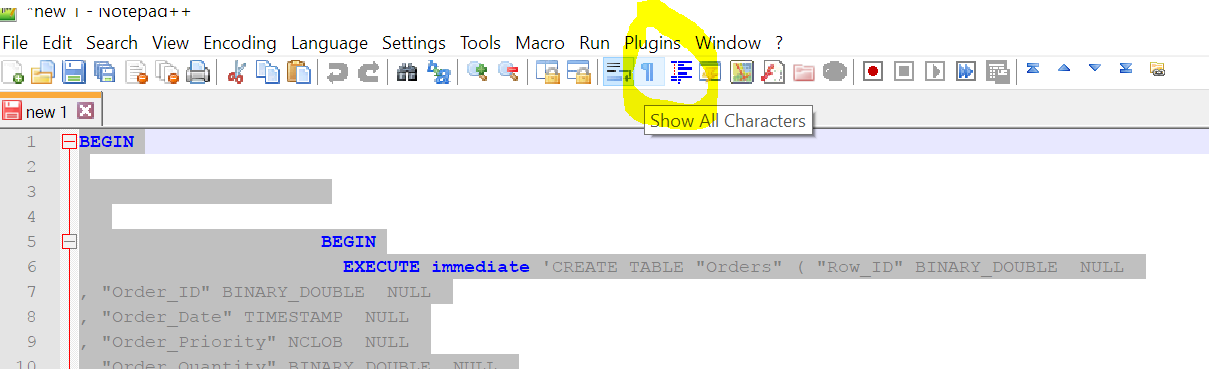Open the Edit menu

(57, 43)
